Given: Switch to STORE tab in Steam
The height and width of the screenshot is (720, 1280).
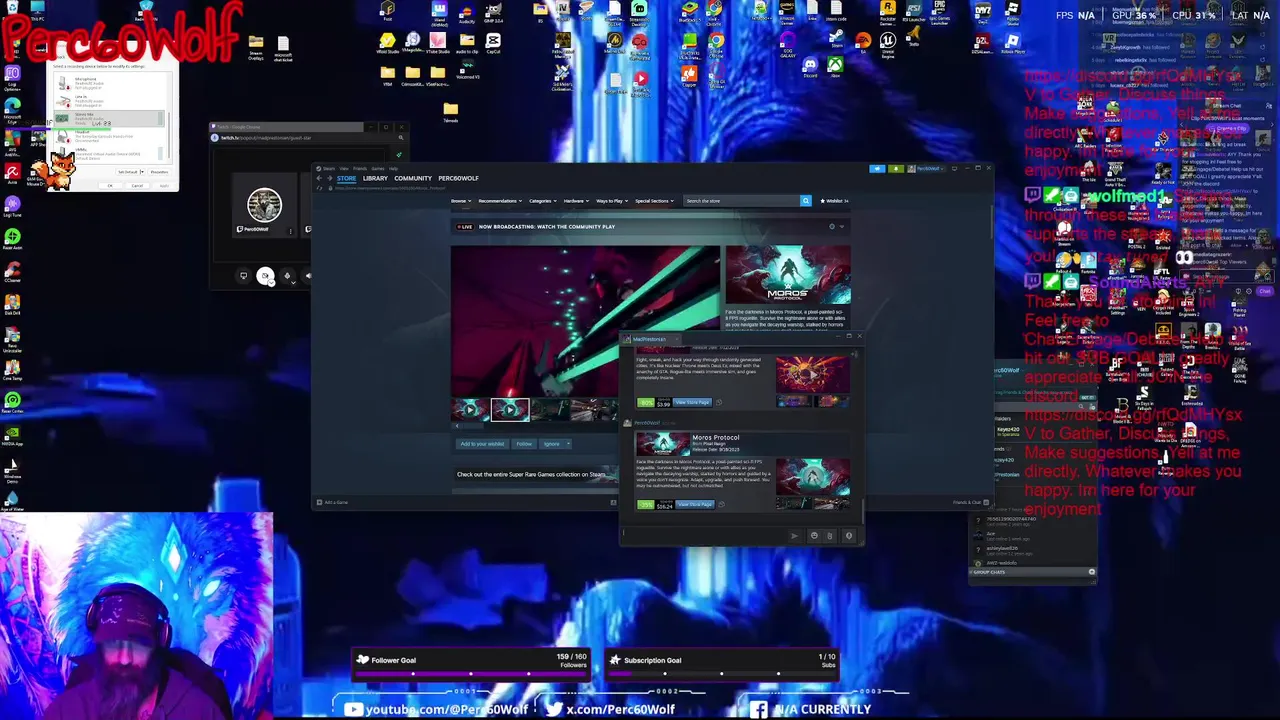Looking at the screenshot, I should pos(346,178).
